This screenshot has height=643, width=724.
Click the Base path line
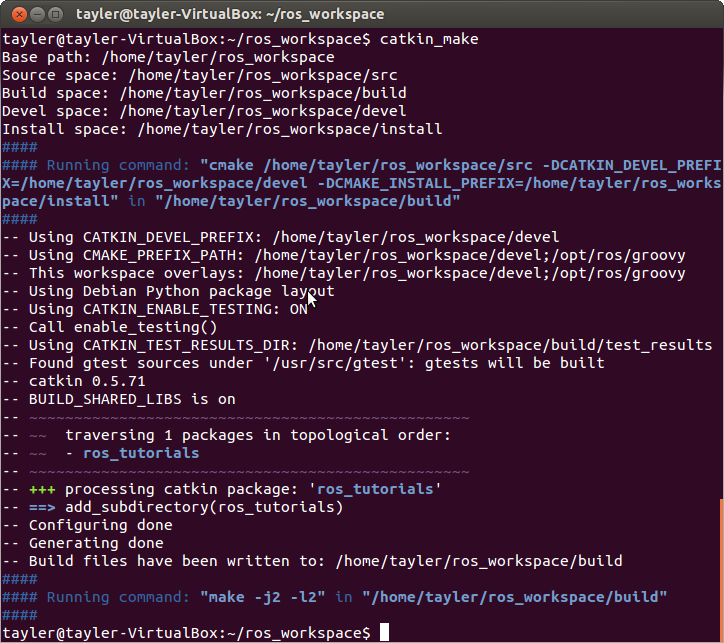pos(168,57)
